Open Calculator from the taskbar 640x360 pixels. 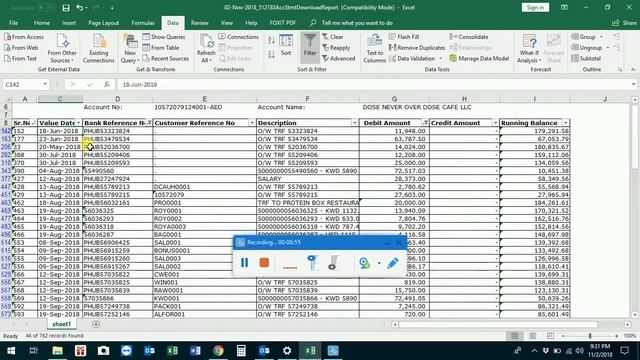click(x=241, y=351)
